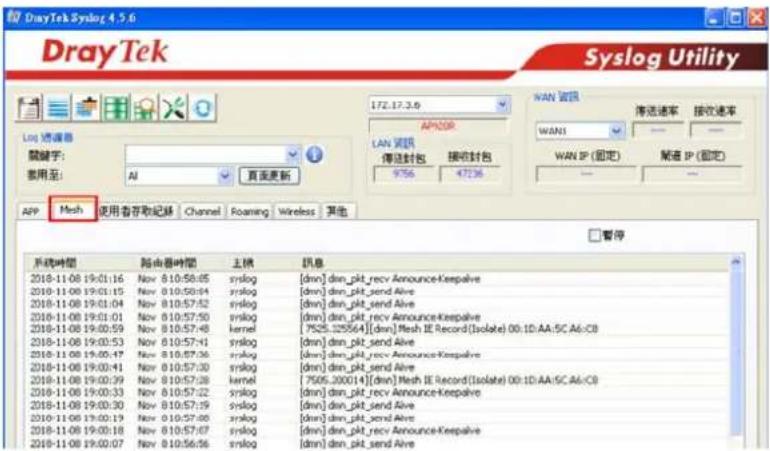Click the WAN IP (固定) field
The width and height of the screenshot is (770, 451).
click(586, 174)
